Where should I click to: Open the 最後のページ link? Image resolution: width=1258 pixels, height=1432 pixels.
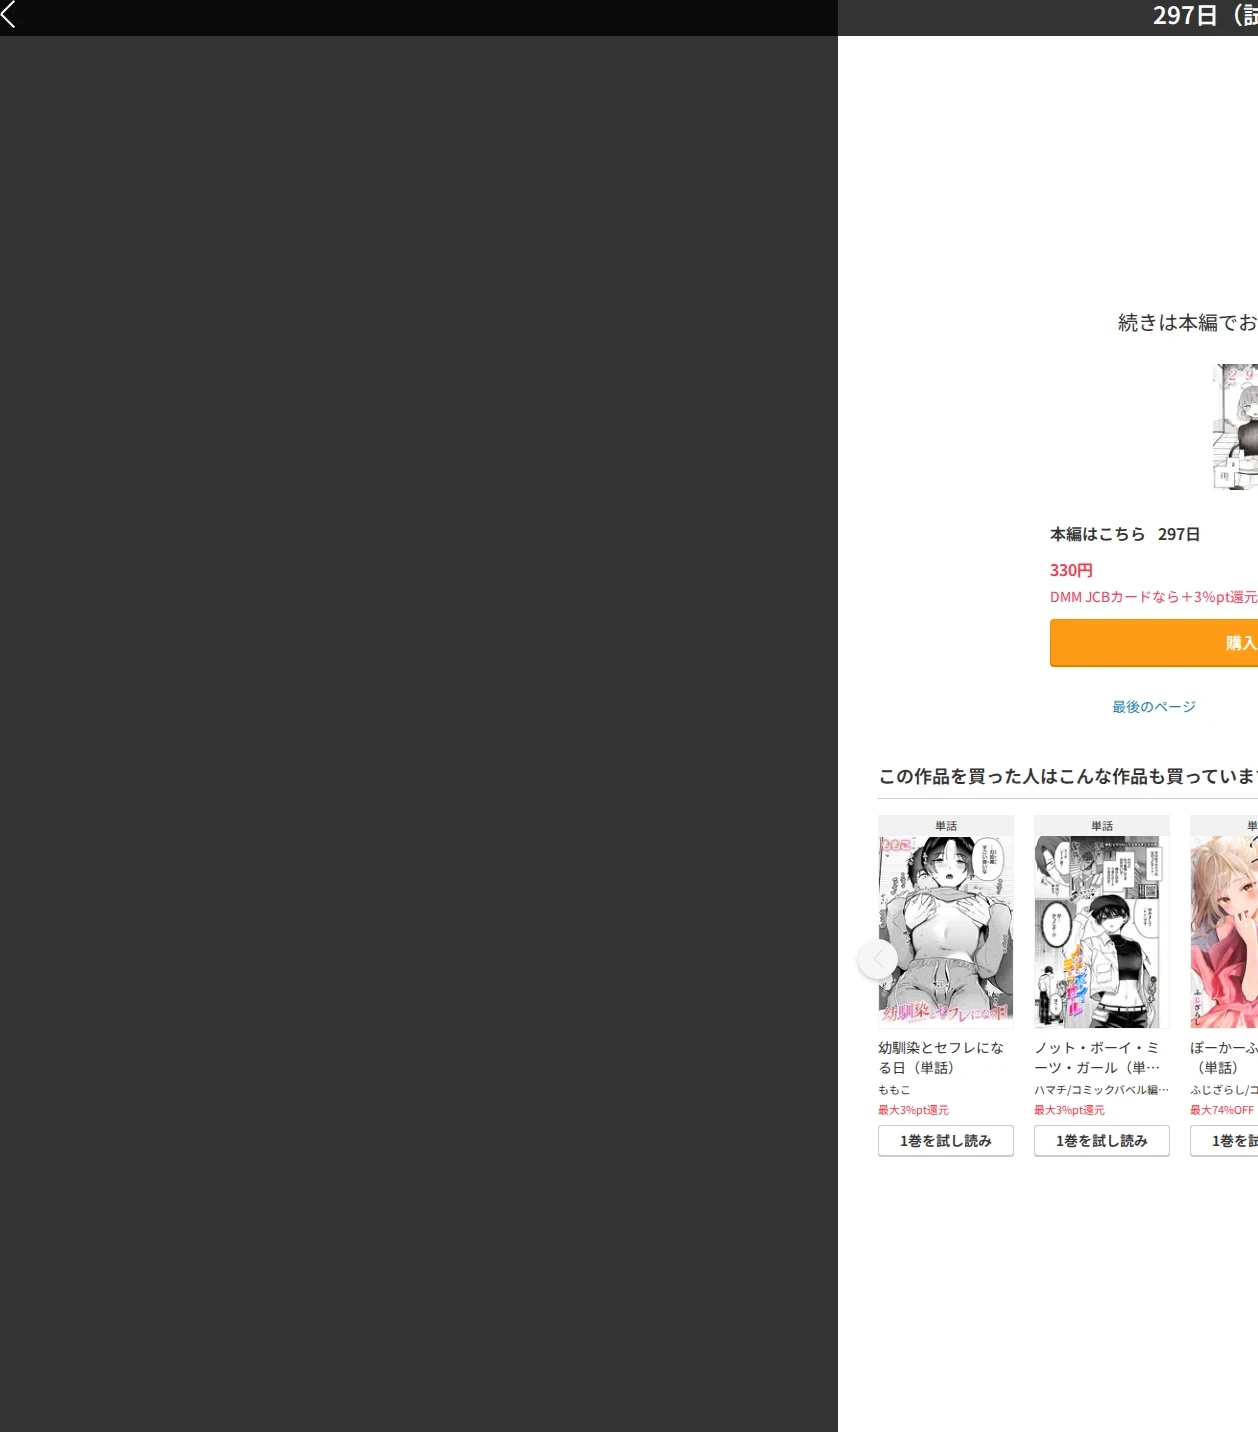[1154, 707]
